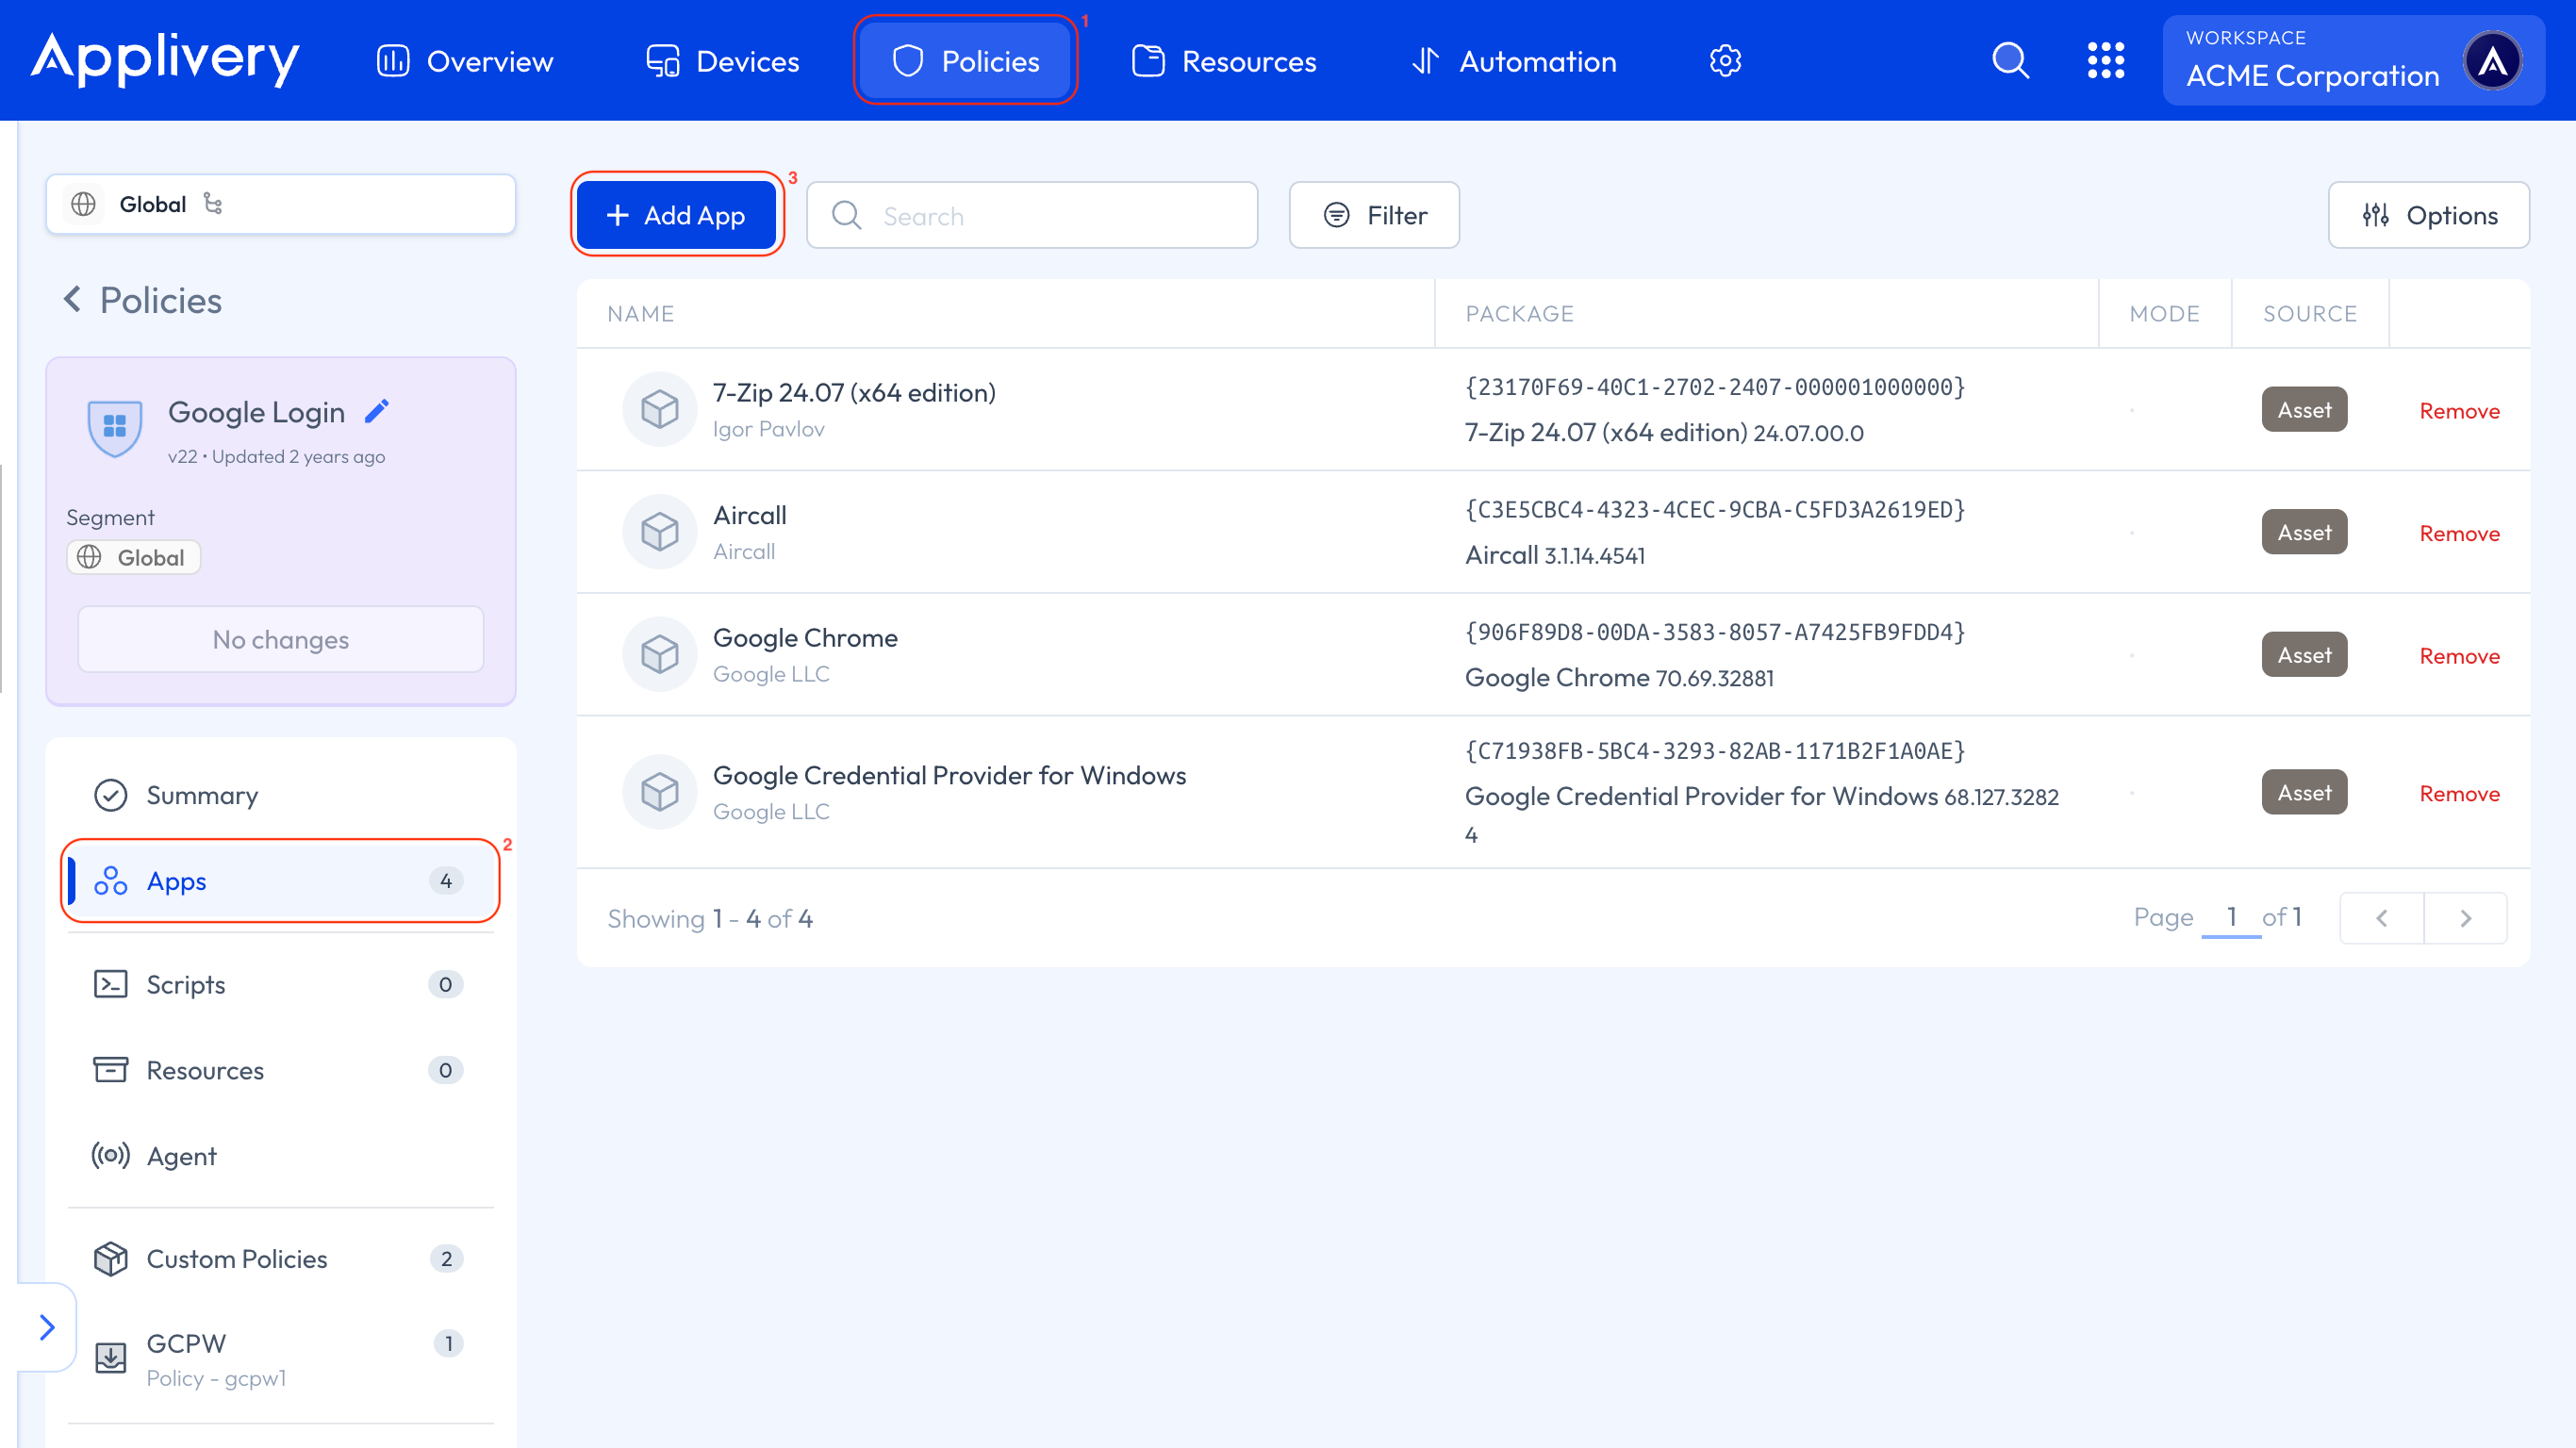The width and height of the screenshot is (2576, 1448).
Task: Open the Filter options
Action: coord(1374,215)
